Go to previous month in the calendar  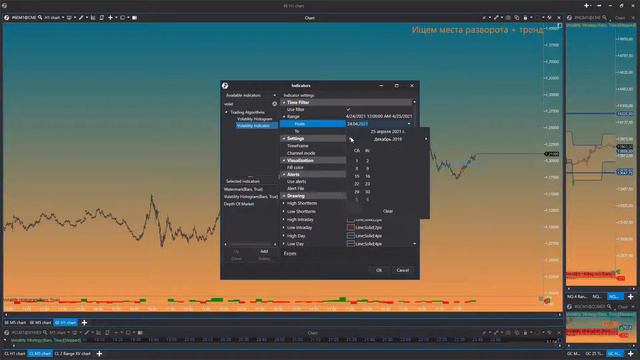351,139
